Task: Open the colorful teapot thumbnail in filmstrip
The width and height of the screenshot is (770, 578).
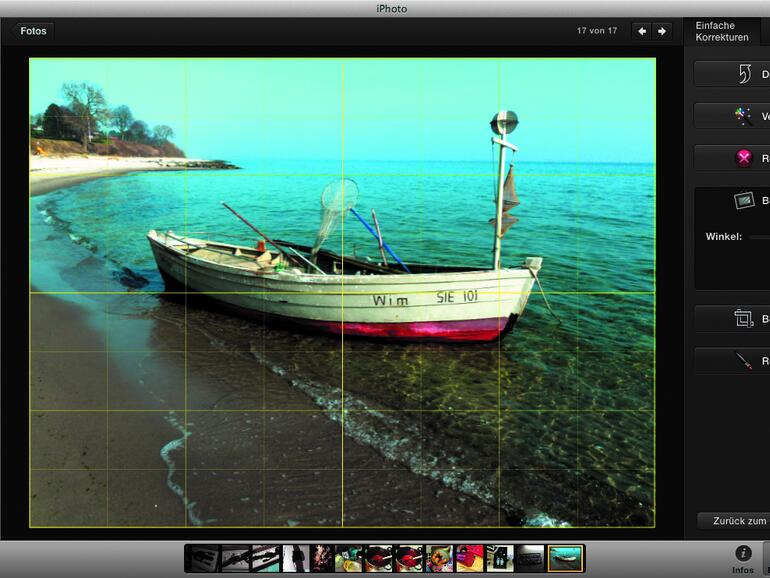Action: (439, 558)
